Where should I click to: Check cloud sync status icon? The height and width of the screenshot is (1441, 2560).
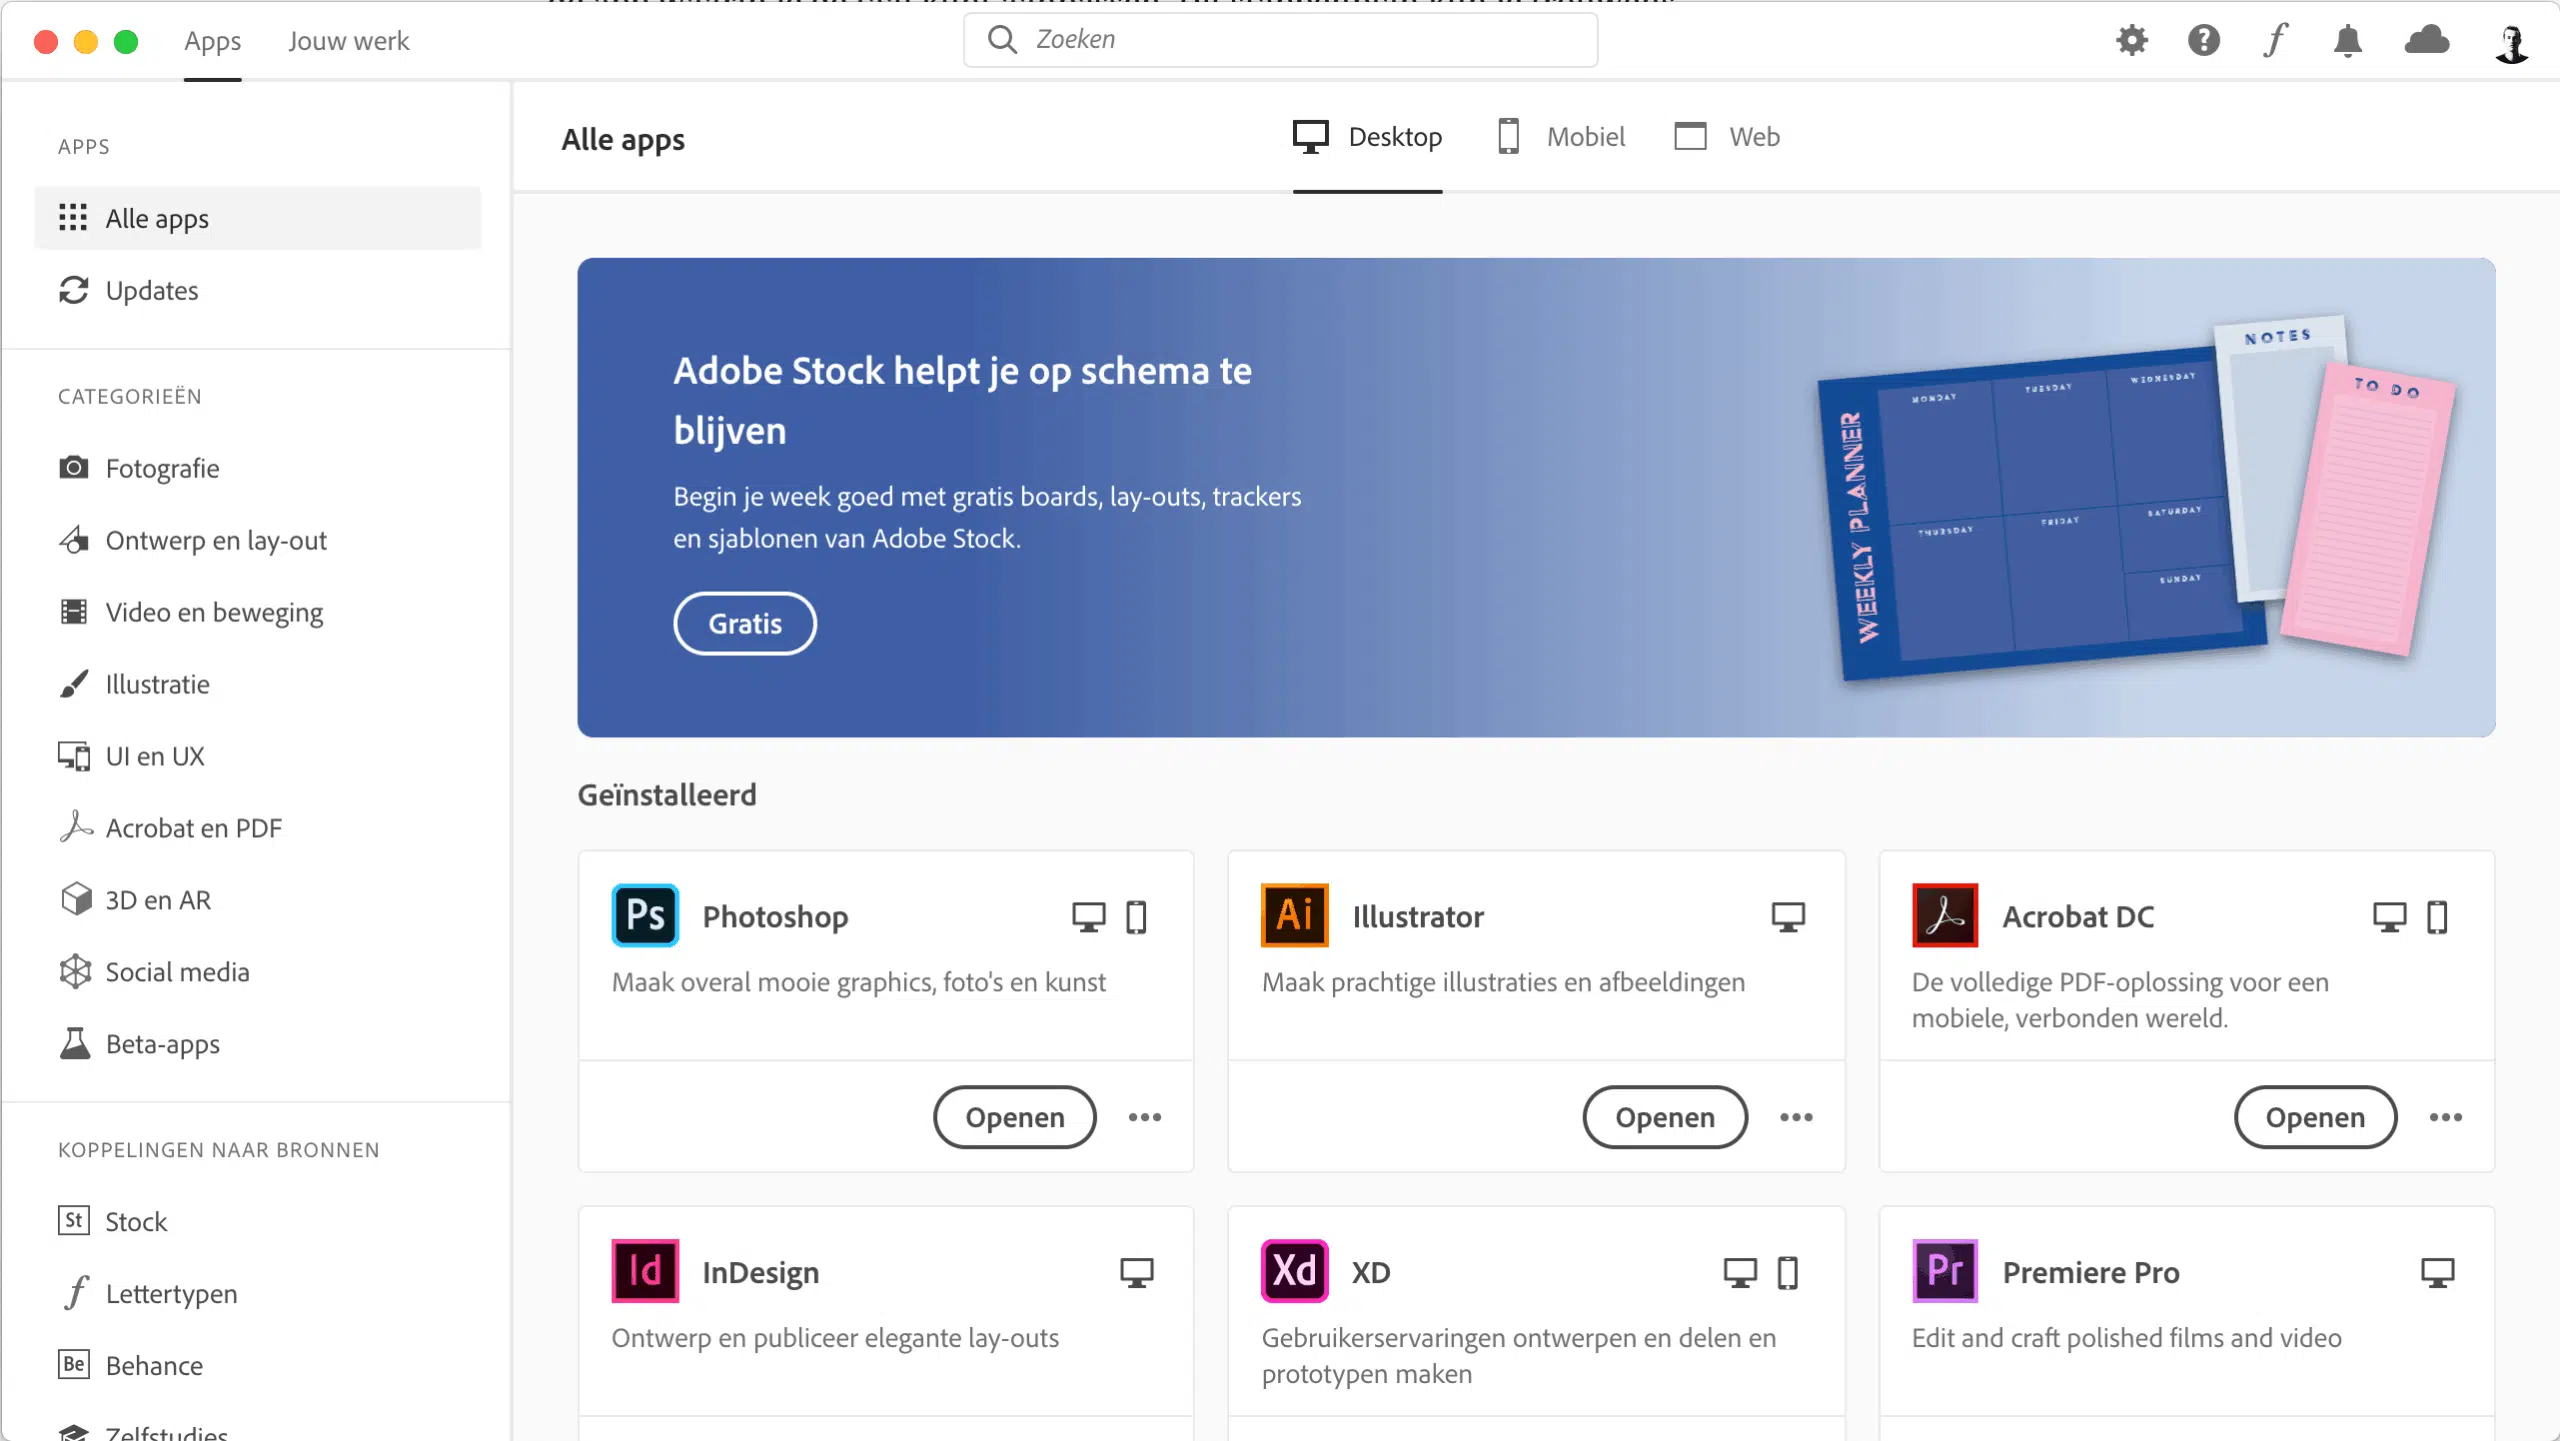click(x=2427, y=40)
